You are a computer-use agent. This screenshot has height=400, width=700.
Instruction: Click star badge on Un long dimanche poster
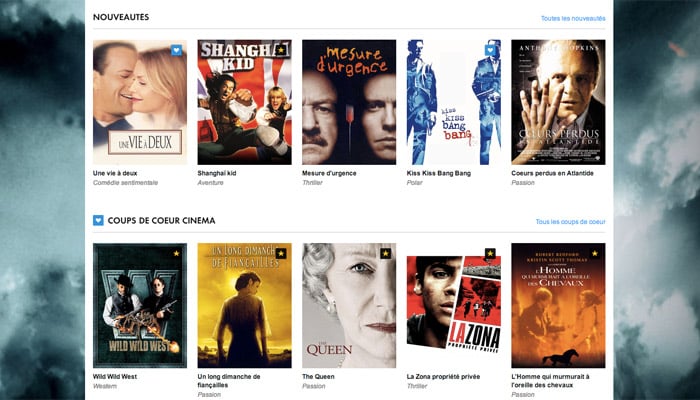coord(281,254)
